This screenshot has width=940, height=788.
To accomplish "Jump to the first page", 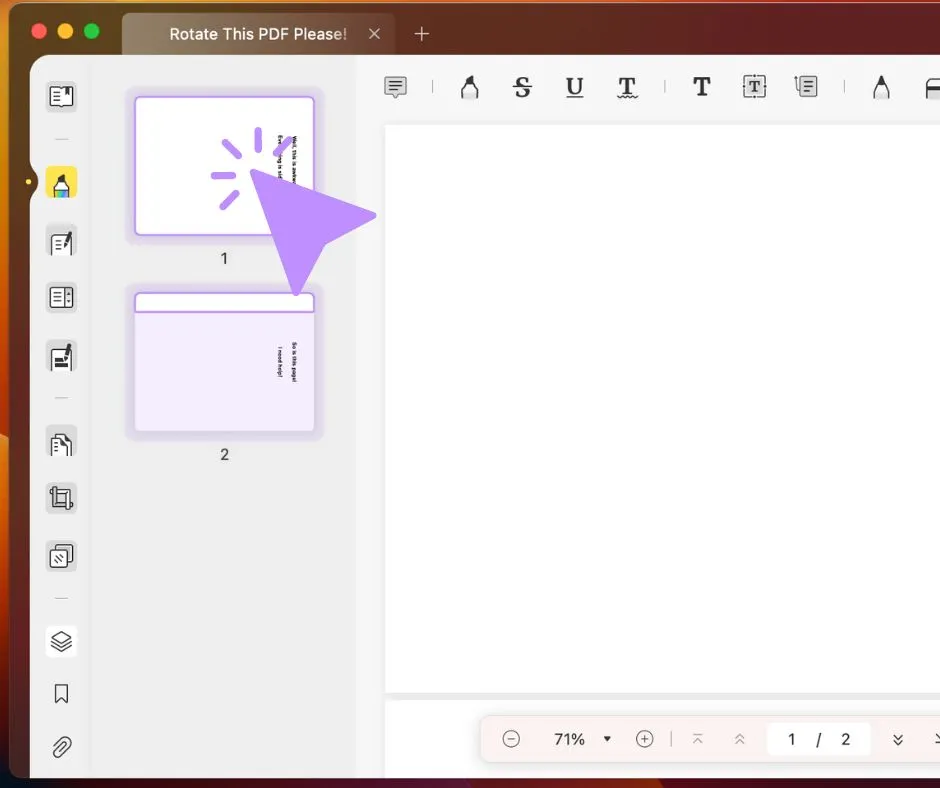I will (x=697, y=739).
